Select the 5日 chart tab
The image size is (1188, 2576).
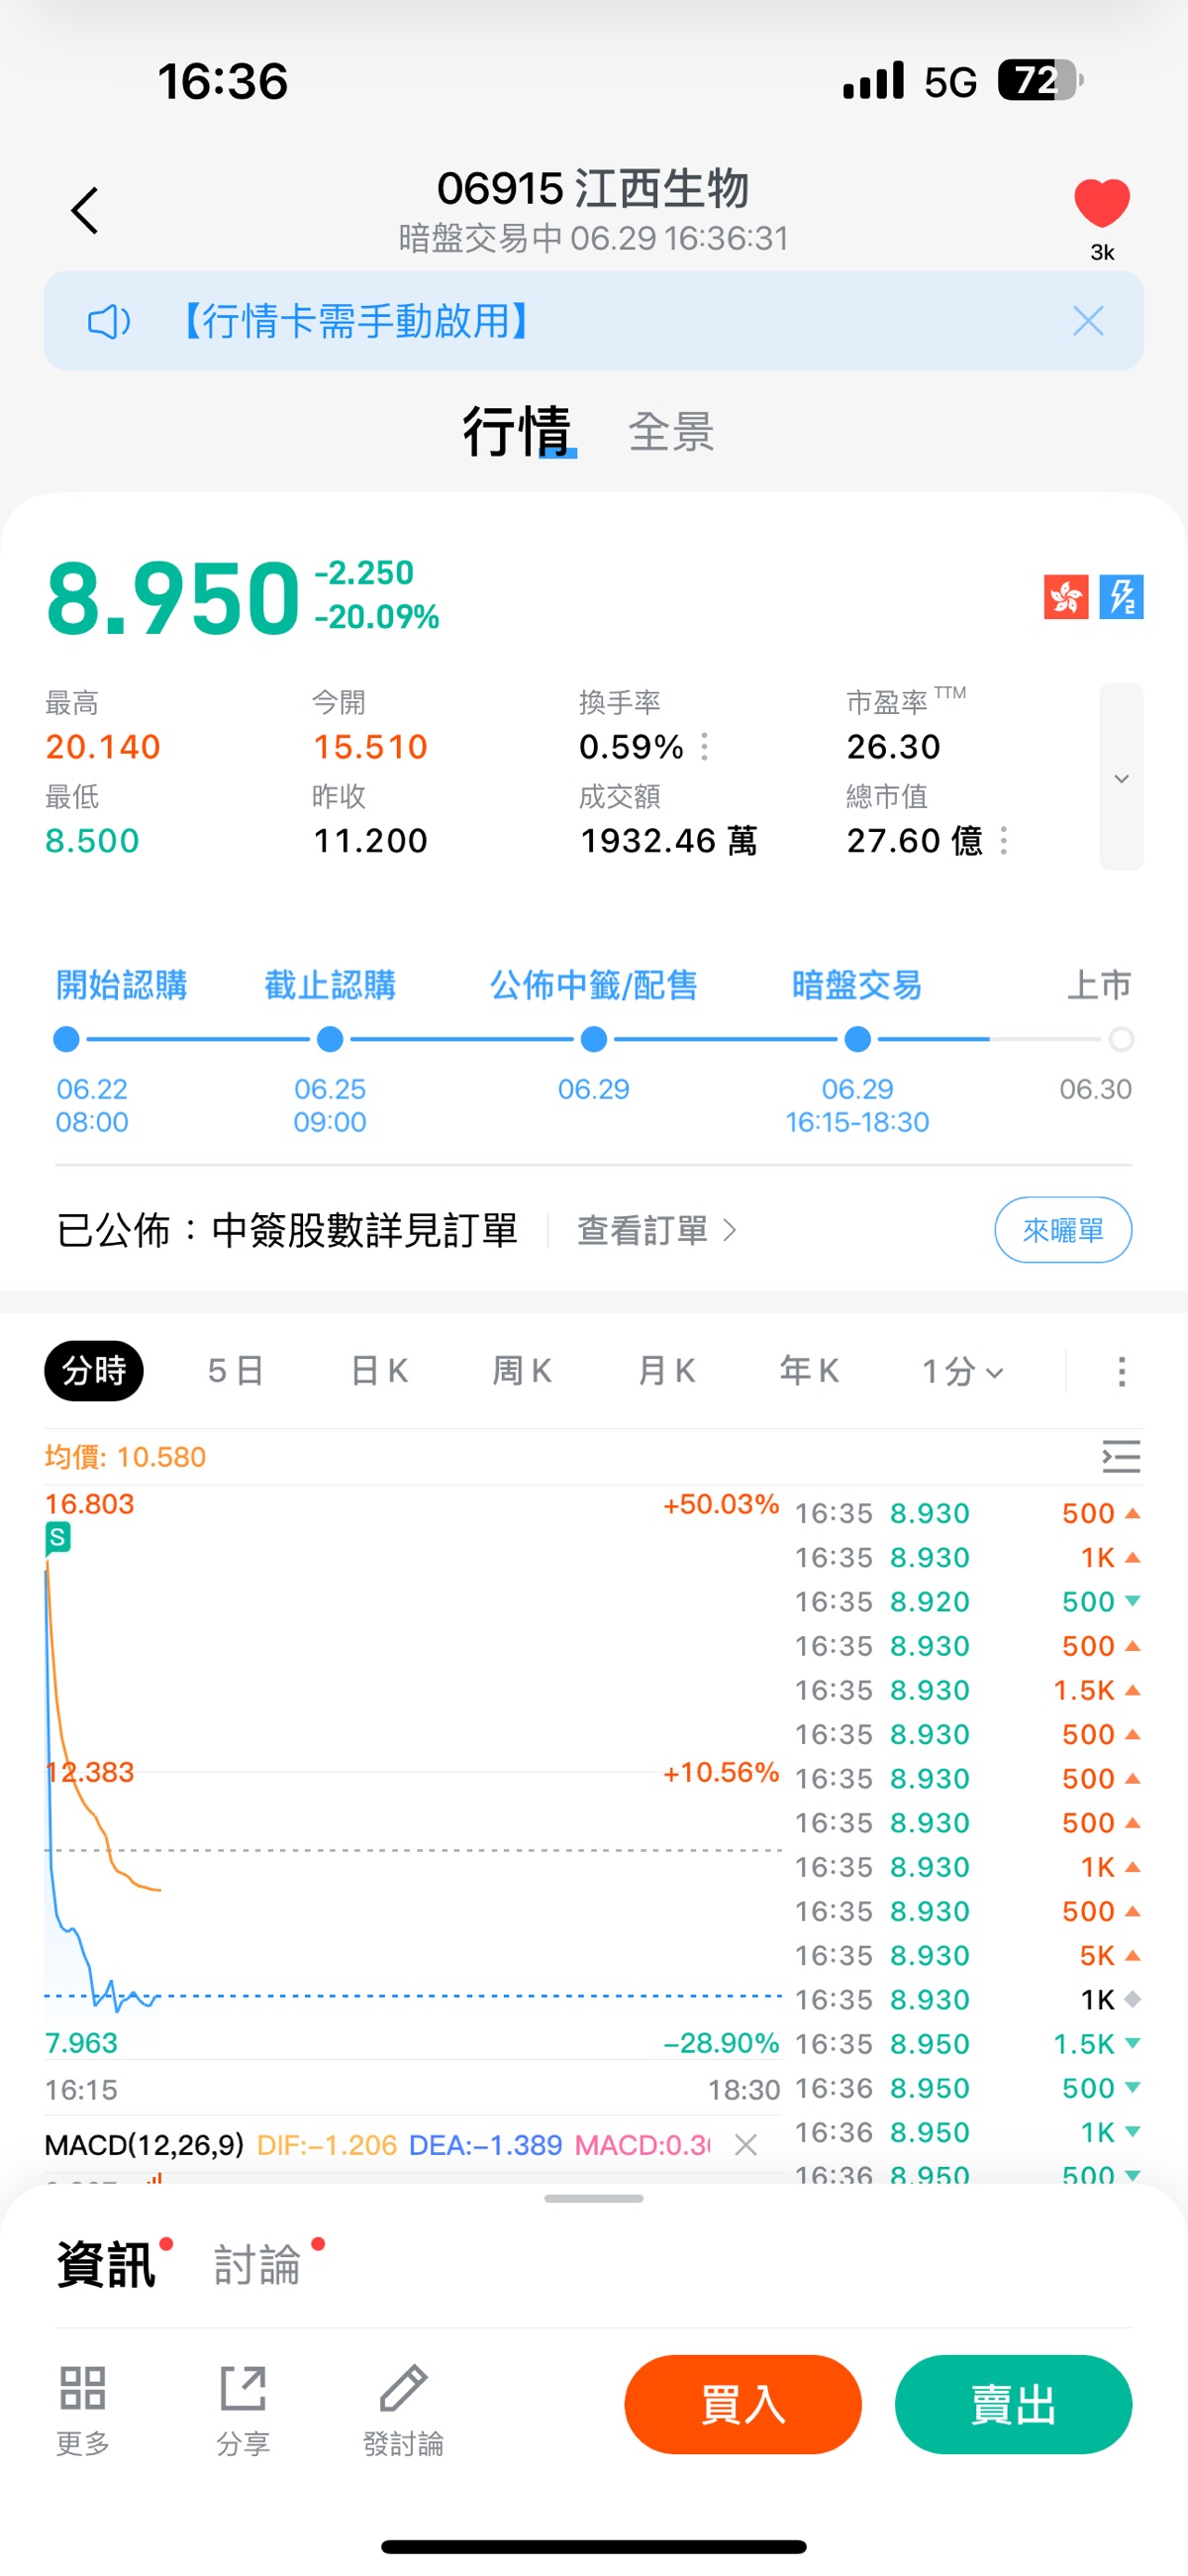[x=235, y=1371]
